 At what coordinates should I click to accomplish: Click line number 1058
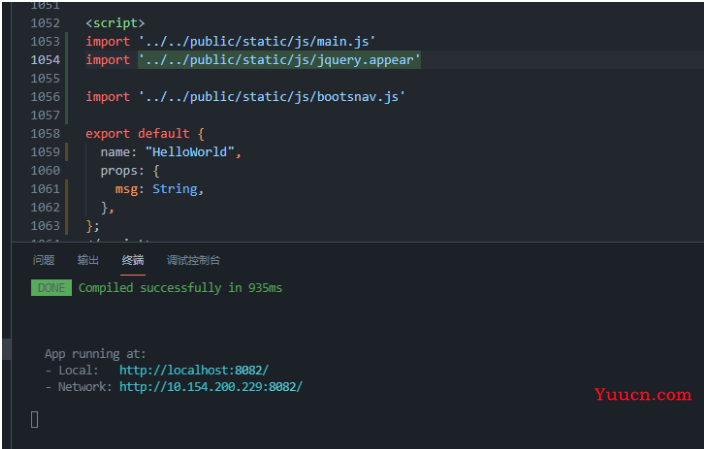point(45,133)
